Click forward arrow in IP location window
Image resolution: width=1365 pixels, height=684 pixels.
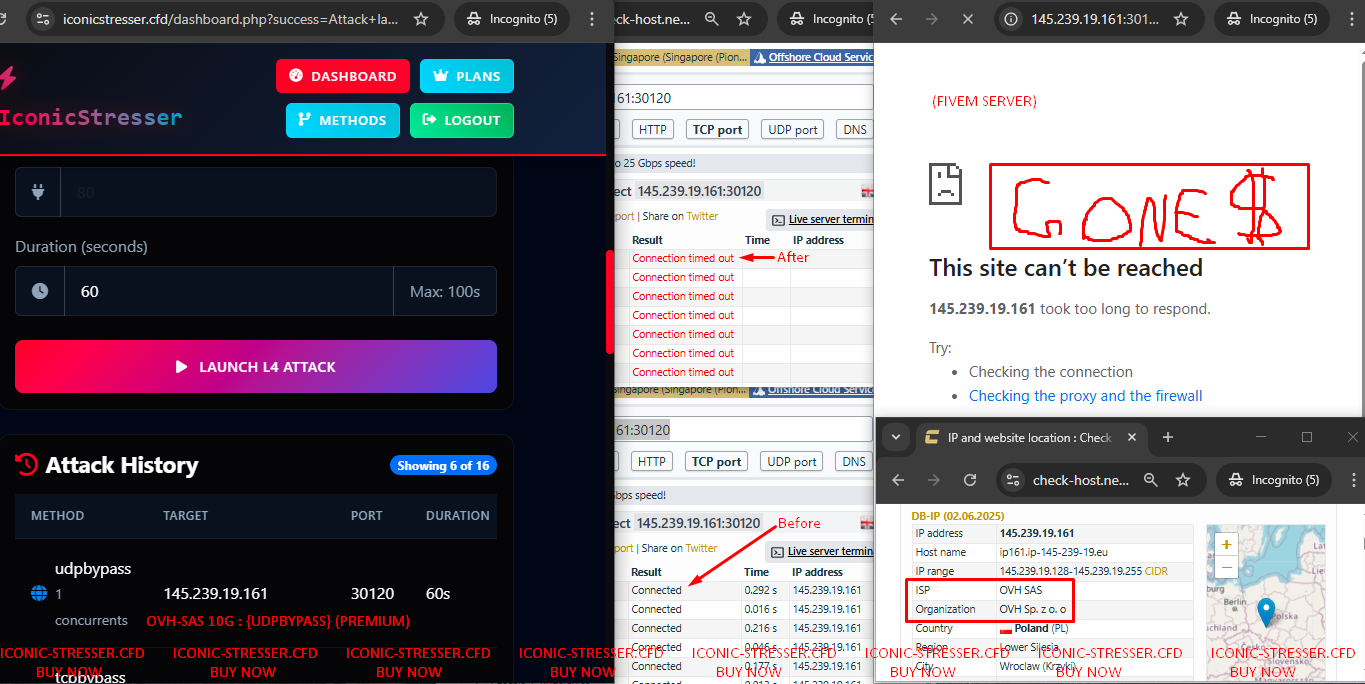pyautogui.click(x=933, y=480)
